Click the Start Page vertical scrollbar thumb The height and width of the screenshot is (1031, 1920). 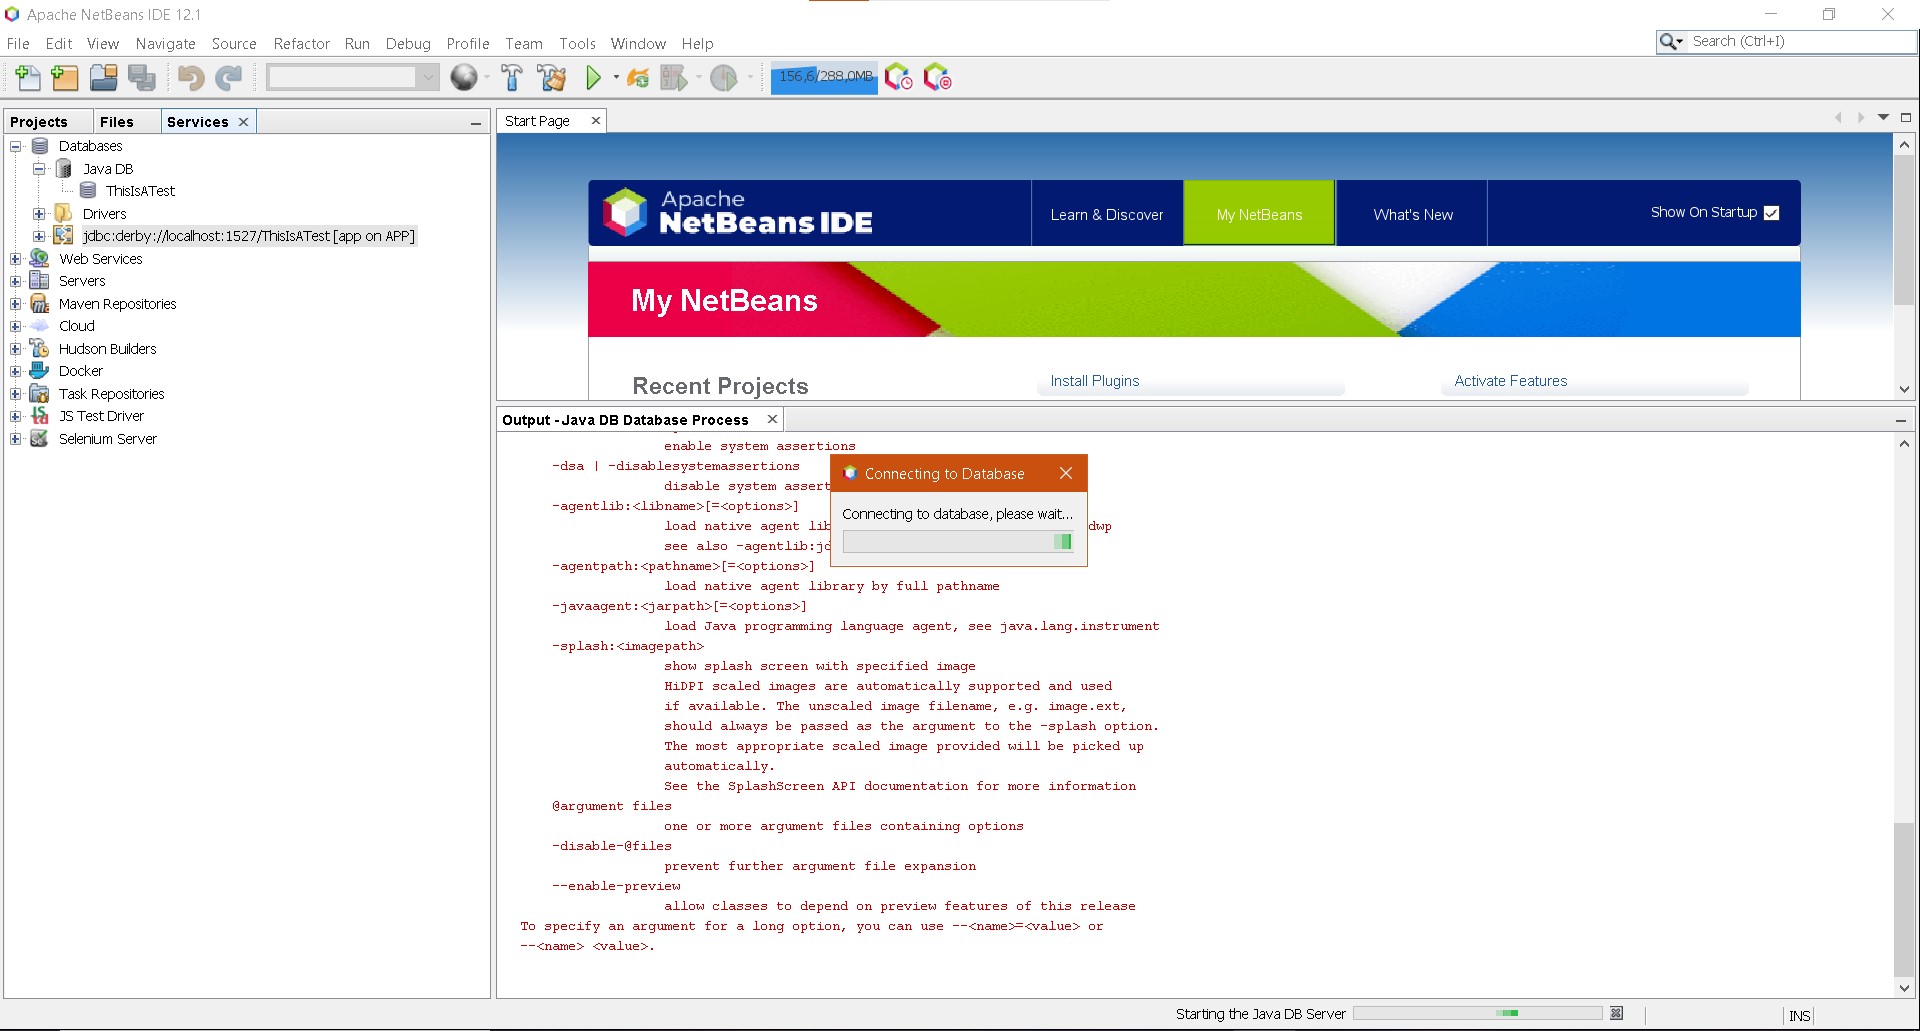click(1904, 230)
